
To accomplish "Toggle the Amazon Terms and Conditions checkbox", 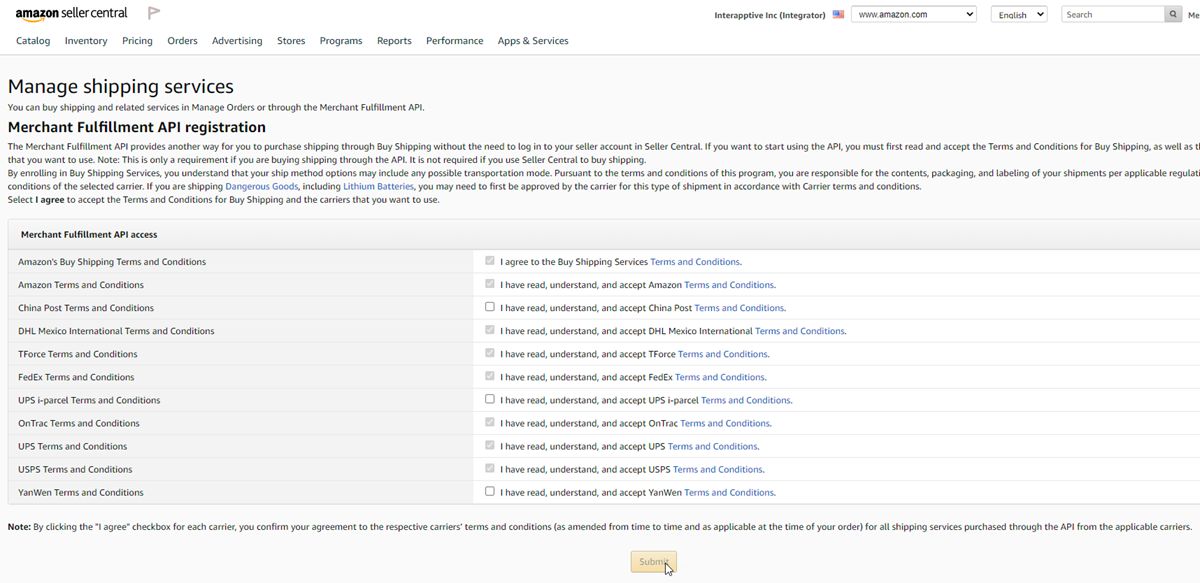I will click(490, 284).
